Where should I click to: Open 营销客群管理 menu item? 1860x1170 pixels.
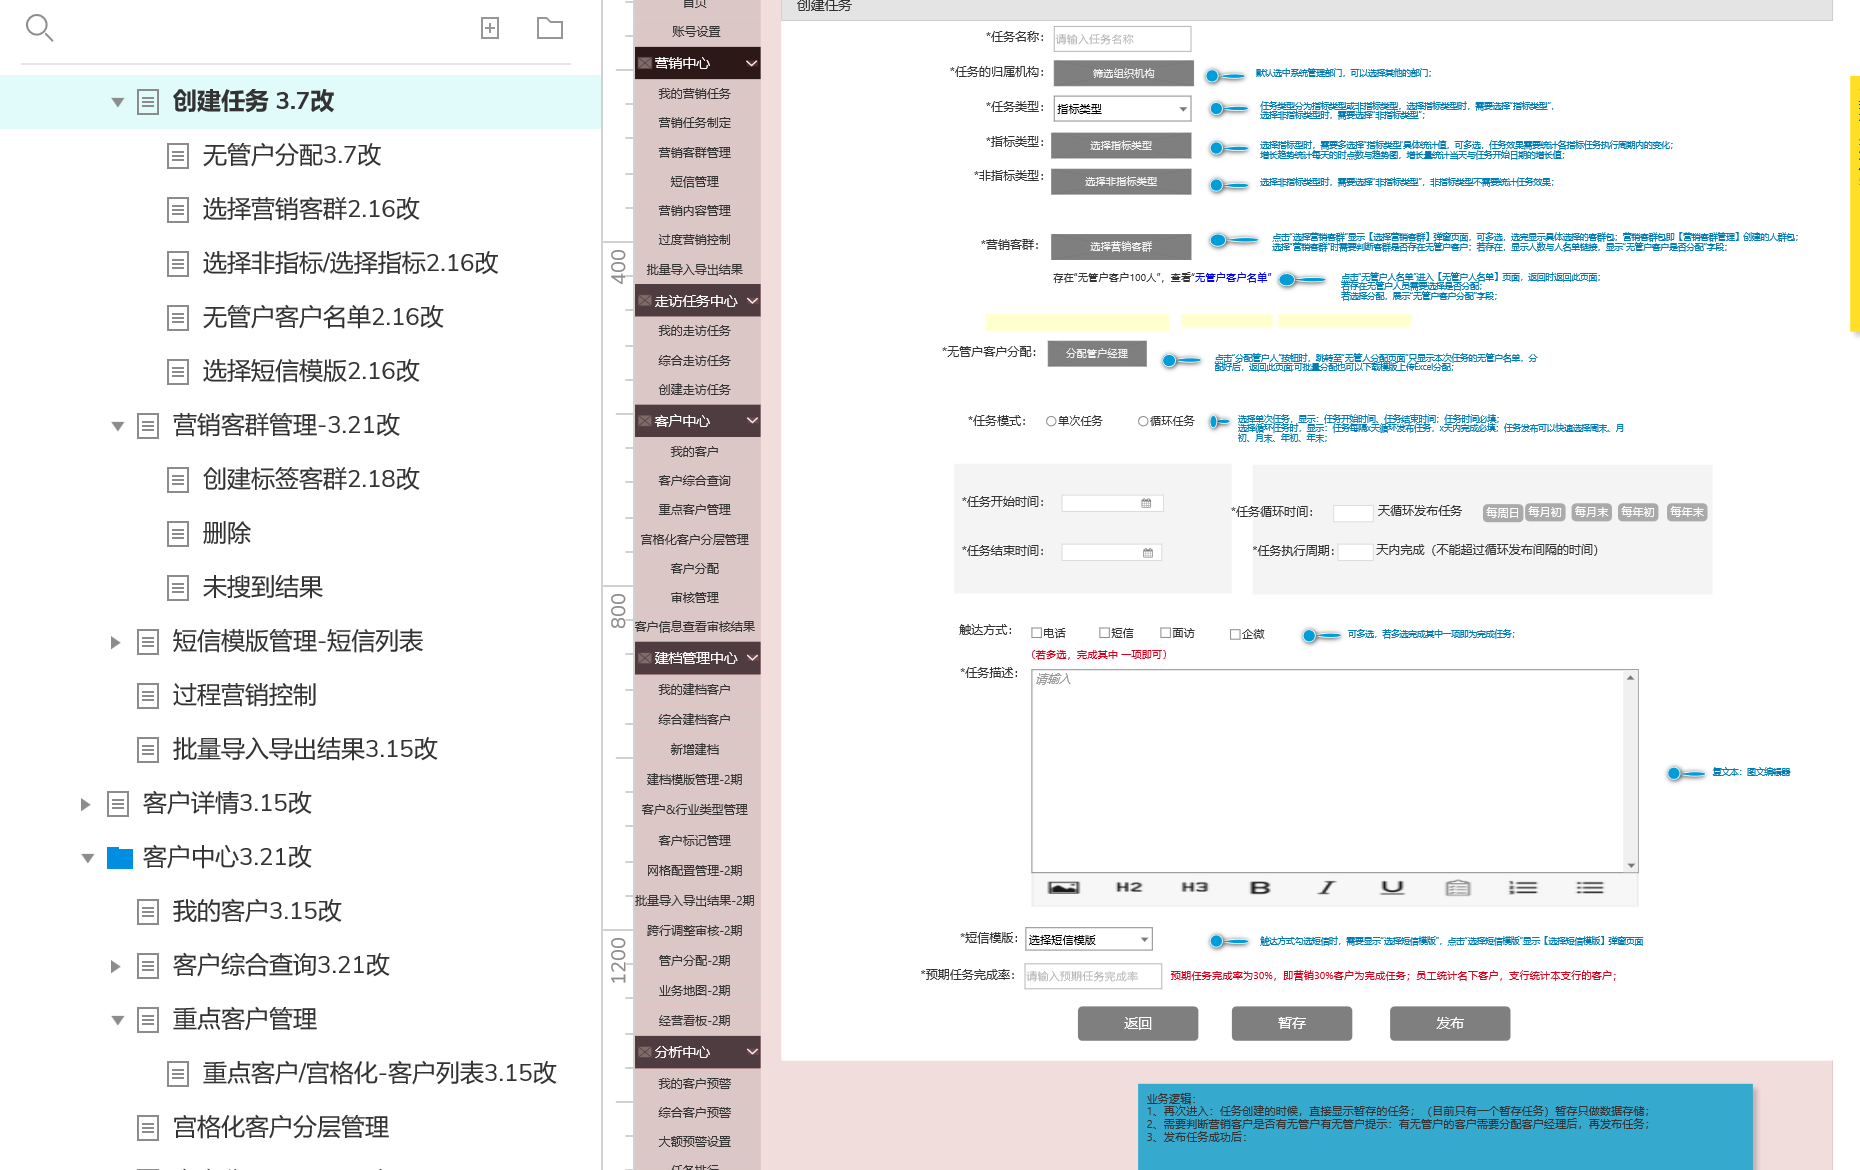click(694, 152)
